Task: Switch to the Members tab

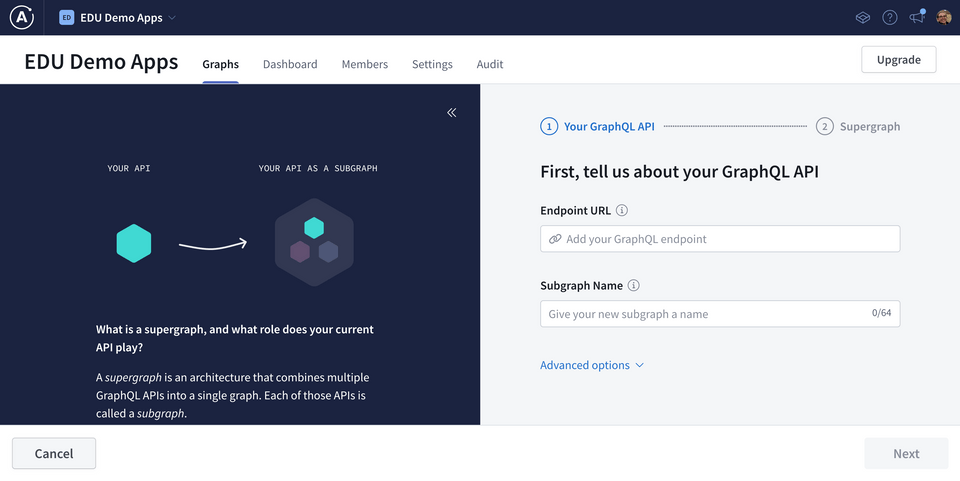Action: (365, 64)
